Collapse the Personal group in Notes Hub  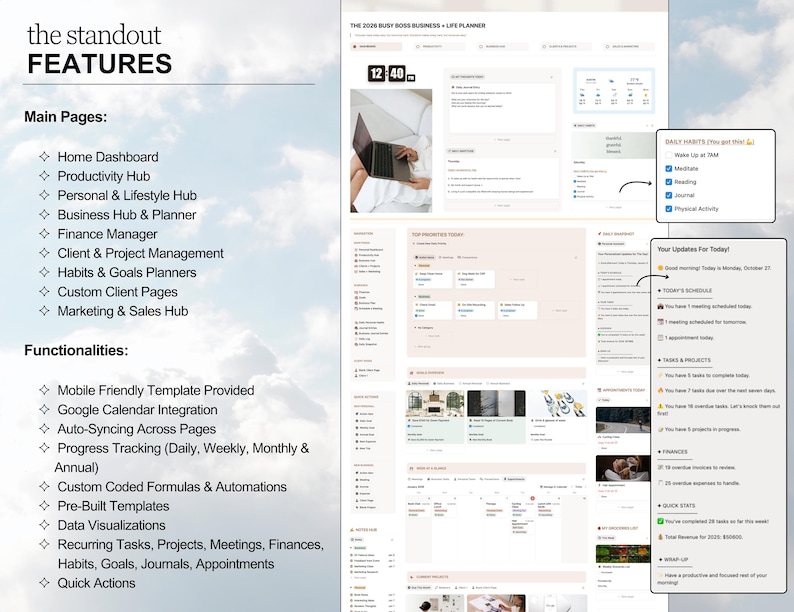(x=351, y=588)
